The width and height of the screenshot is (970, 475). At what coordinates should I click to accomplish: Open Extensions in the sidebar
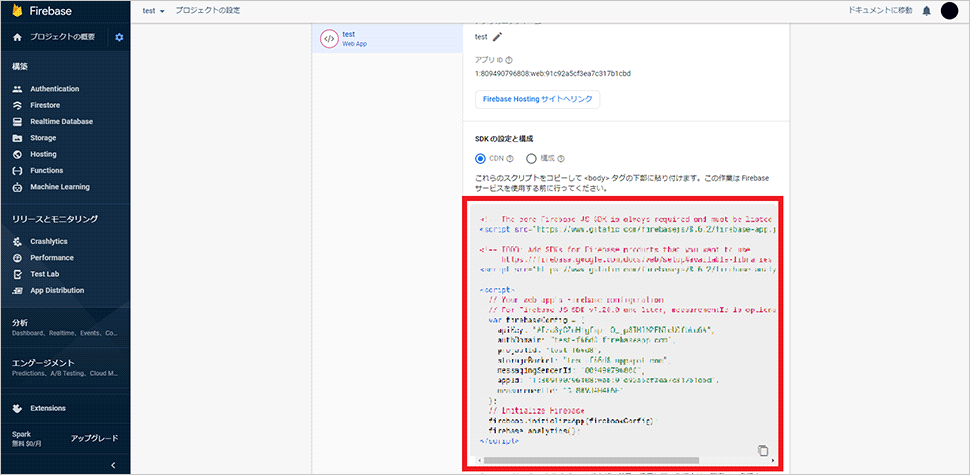tap(48, 408)
